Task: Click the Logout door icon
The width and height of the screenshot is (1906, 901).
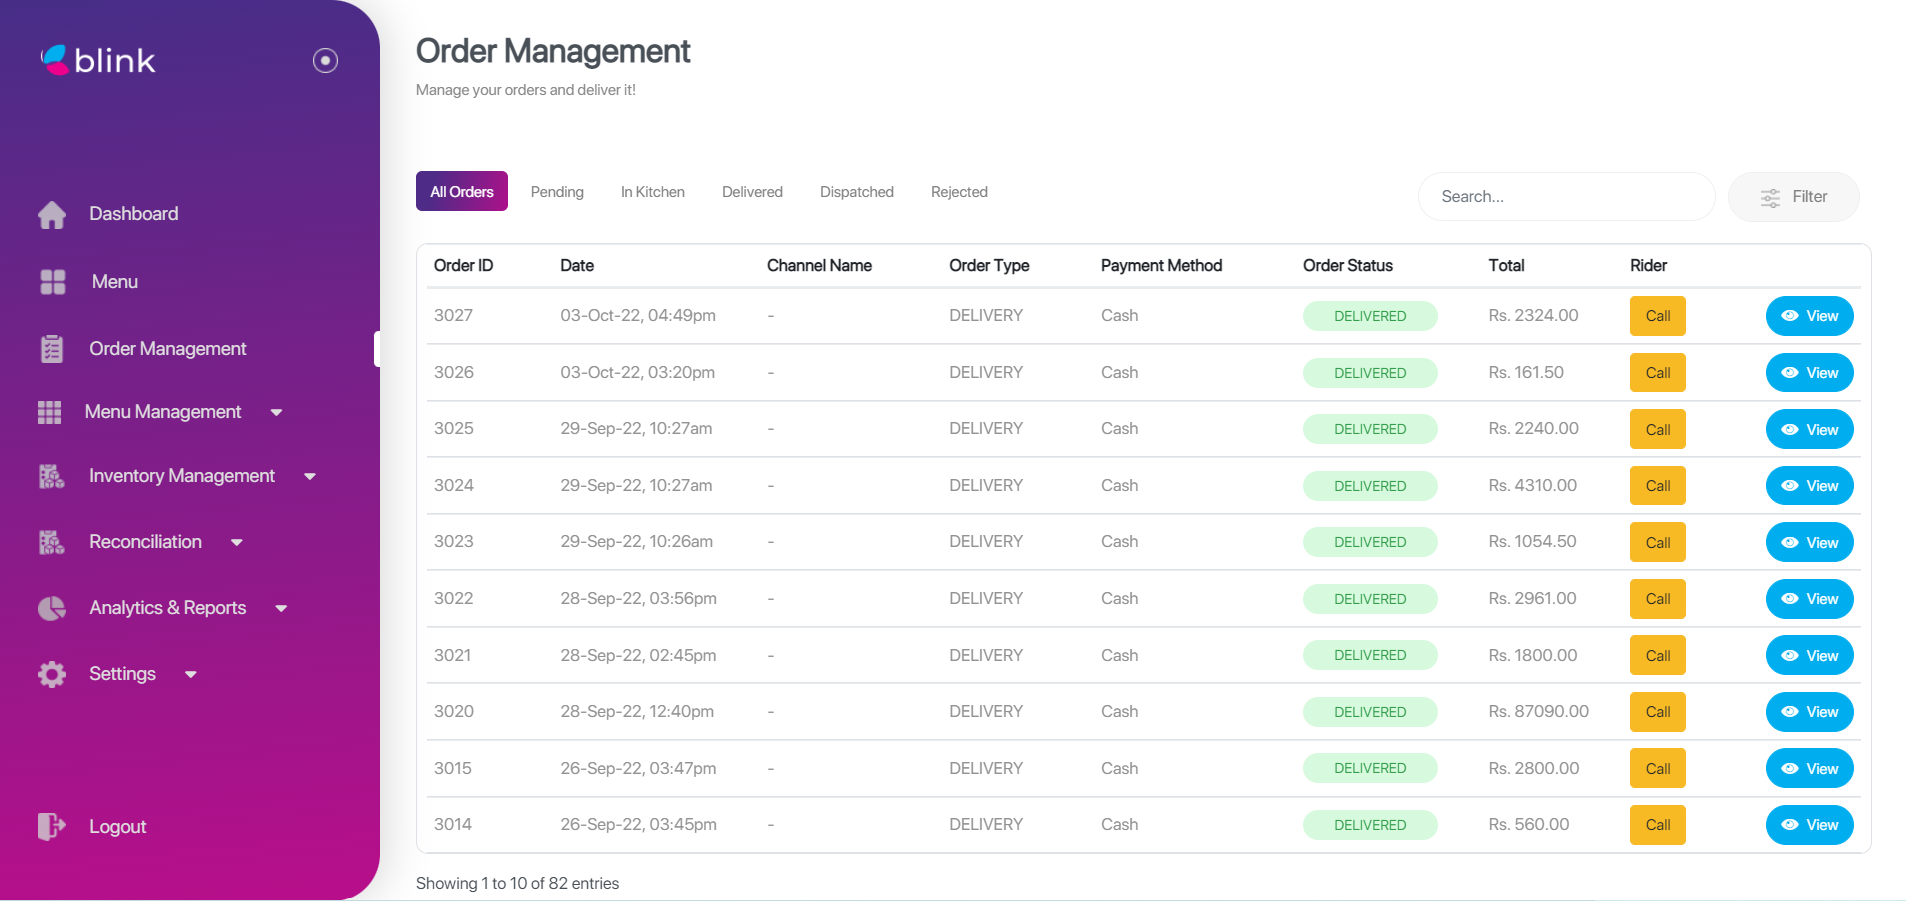Action: click(51, 826)
